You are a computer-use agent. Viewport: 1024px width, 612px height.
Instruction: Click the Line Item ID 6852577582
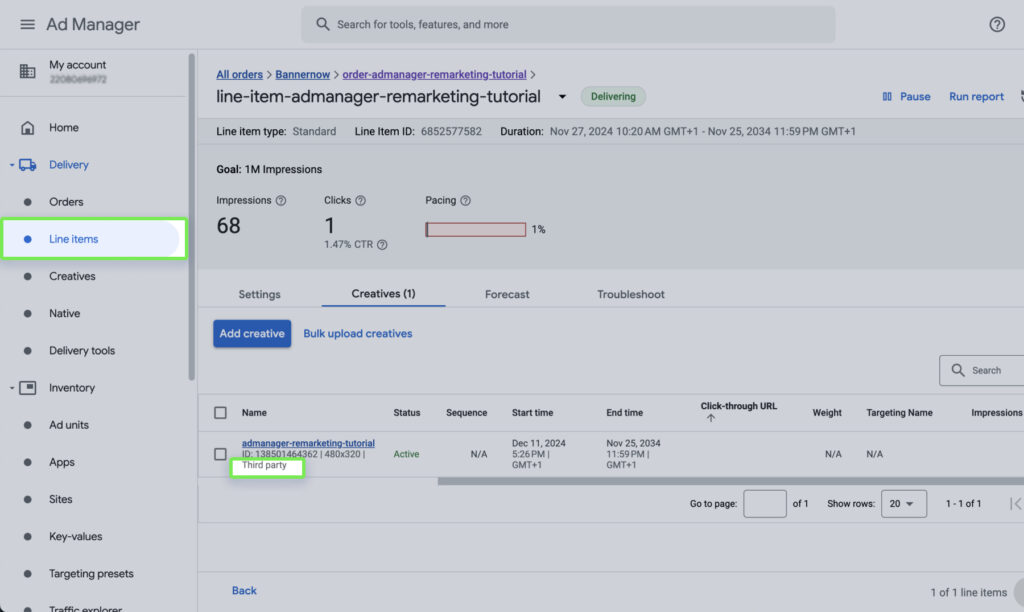pos(451,131)
